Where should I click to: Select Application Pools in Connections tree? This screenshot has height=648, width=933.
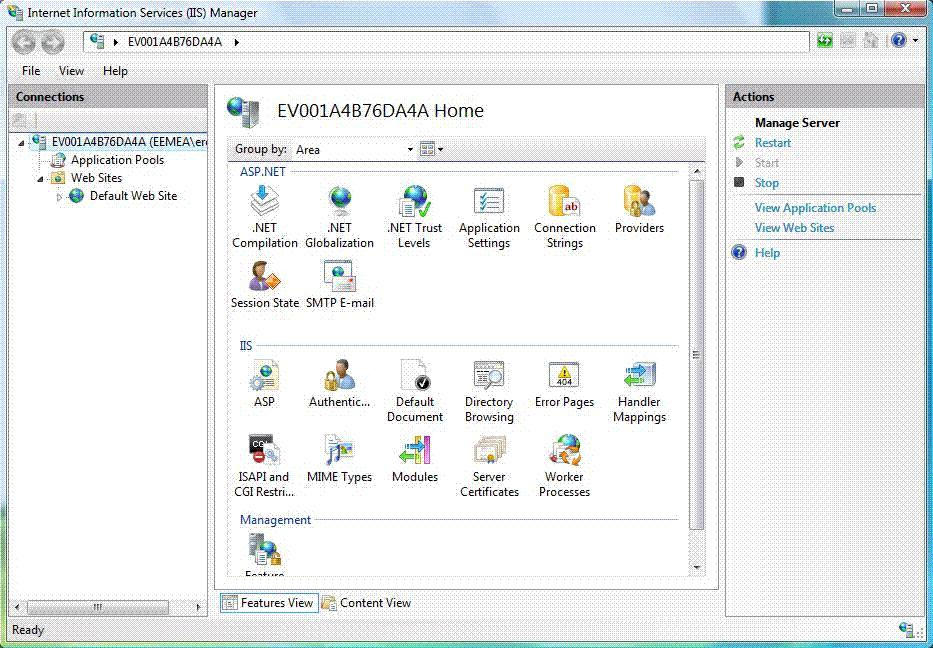pos(117,160)
